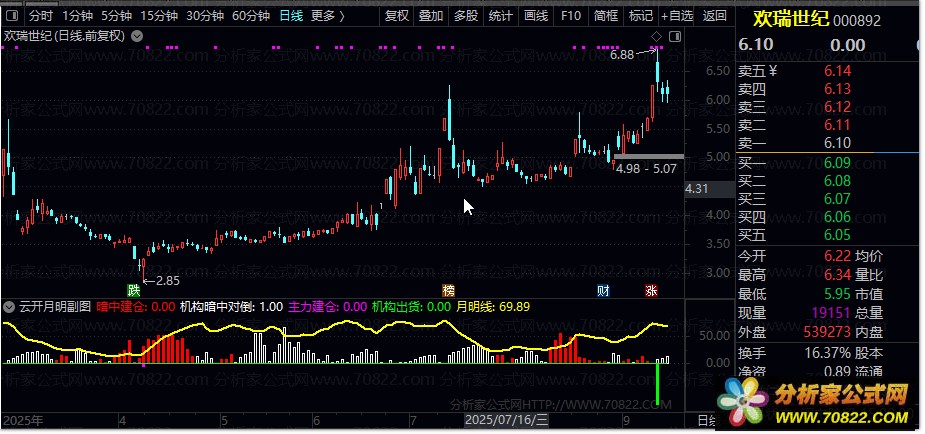Click the 6.88 high price label
Viewport: 925px width, 434px height.
pyautogui.click(x=622, y=55)
